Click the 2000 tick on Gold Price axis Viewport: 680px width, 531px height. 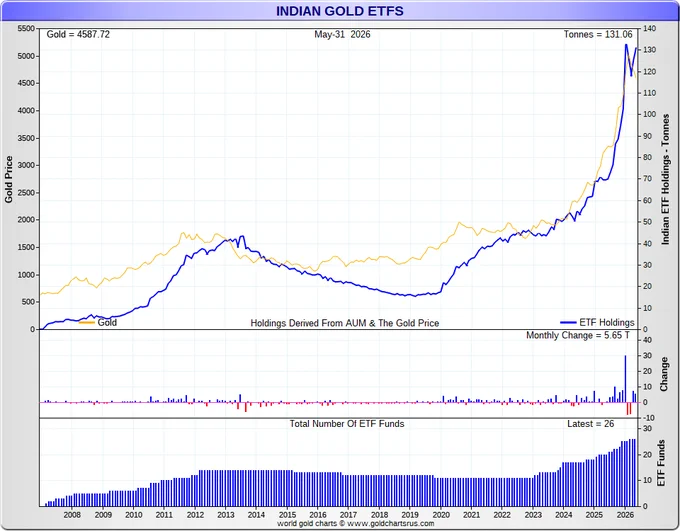26,220
